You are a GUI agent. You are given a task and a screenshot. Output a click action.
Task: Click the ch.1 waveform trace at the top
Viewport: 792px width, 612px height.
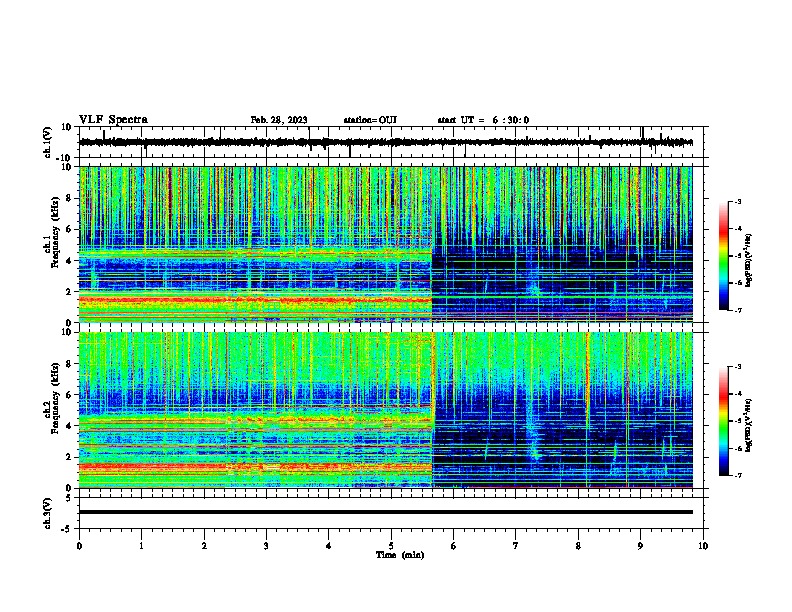[x=386, y=142]
